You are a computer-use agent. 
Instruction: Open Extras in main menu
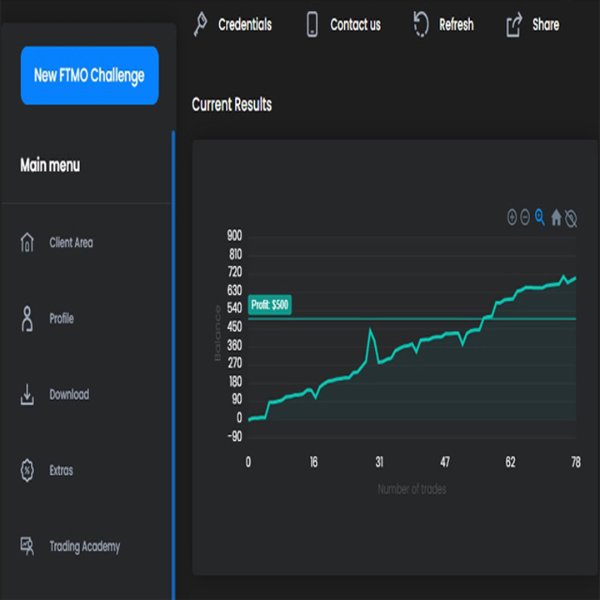point(61,470)
